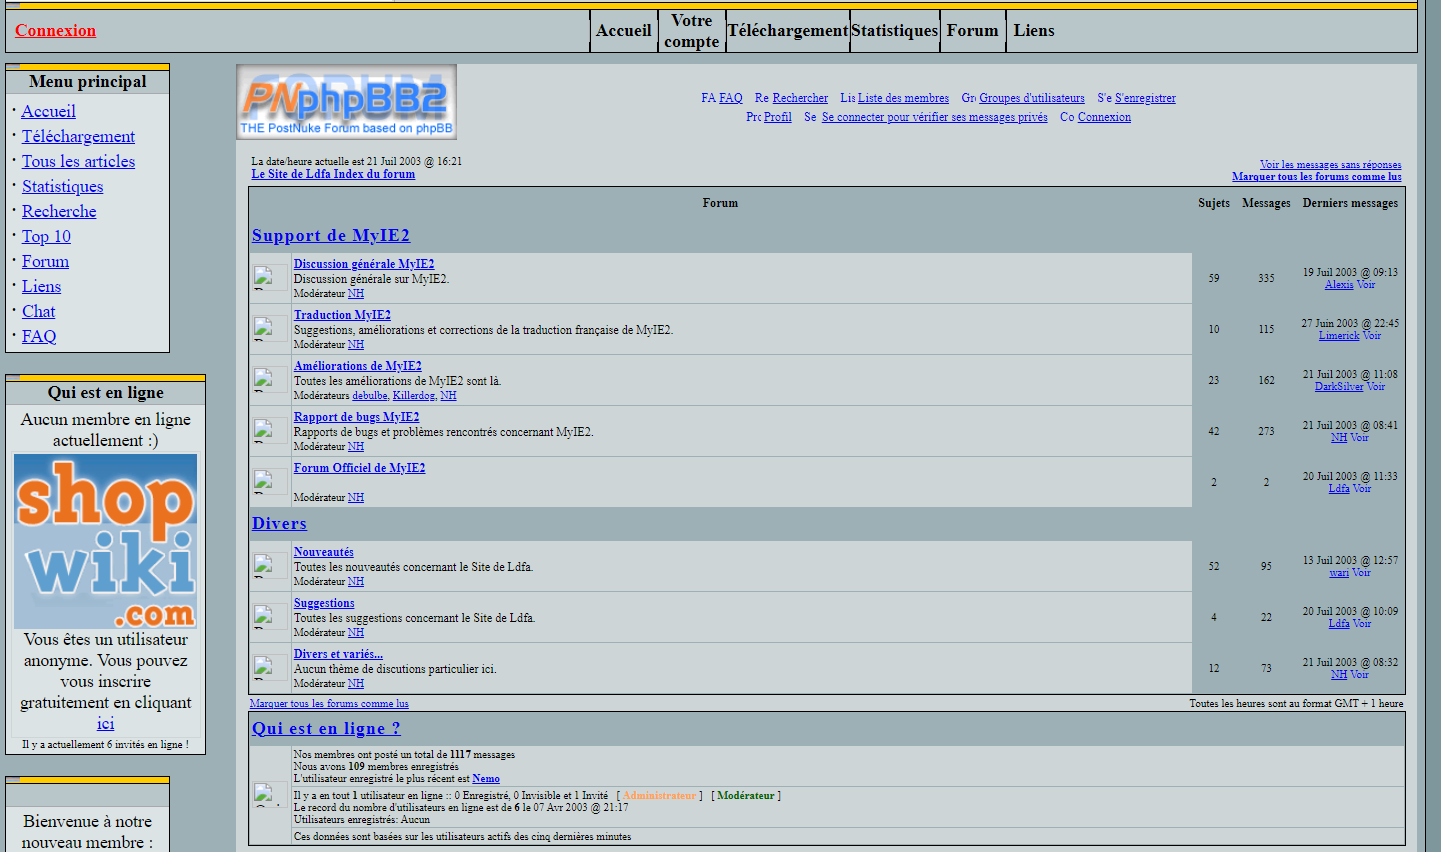This screenshot has width=1441, height=852.
Task: Open the Divers category heading
Action: click(279, 524)
